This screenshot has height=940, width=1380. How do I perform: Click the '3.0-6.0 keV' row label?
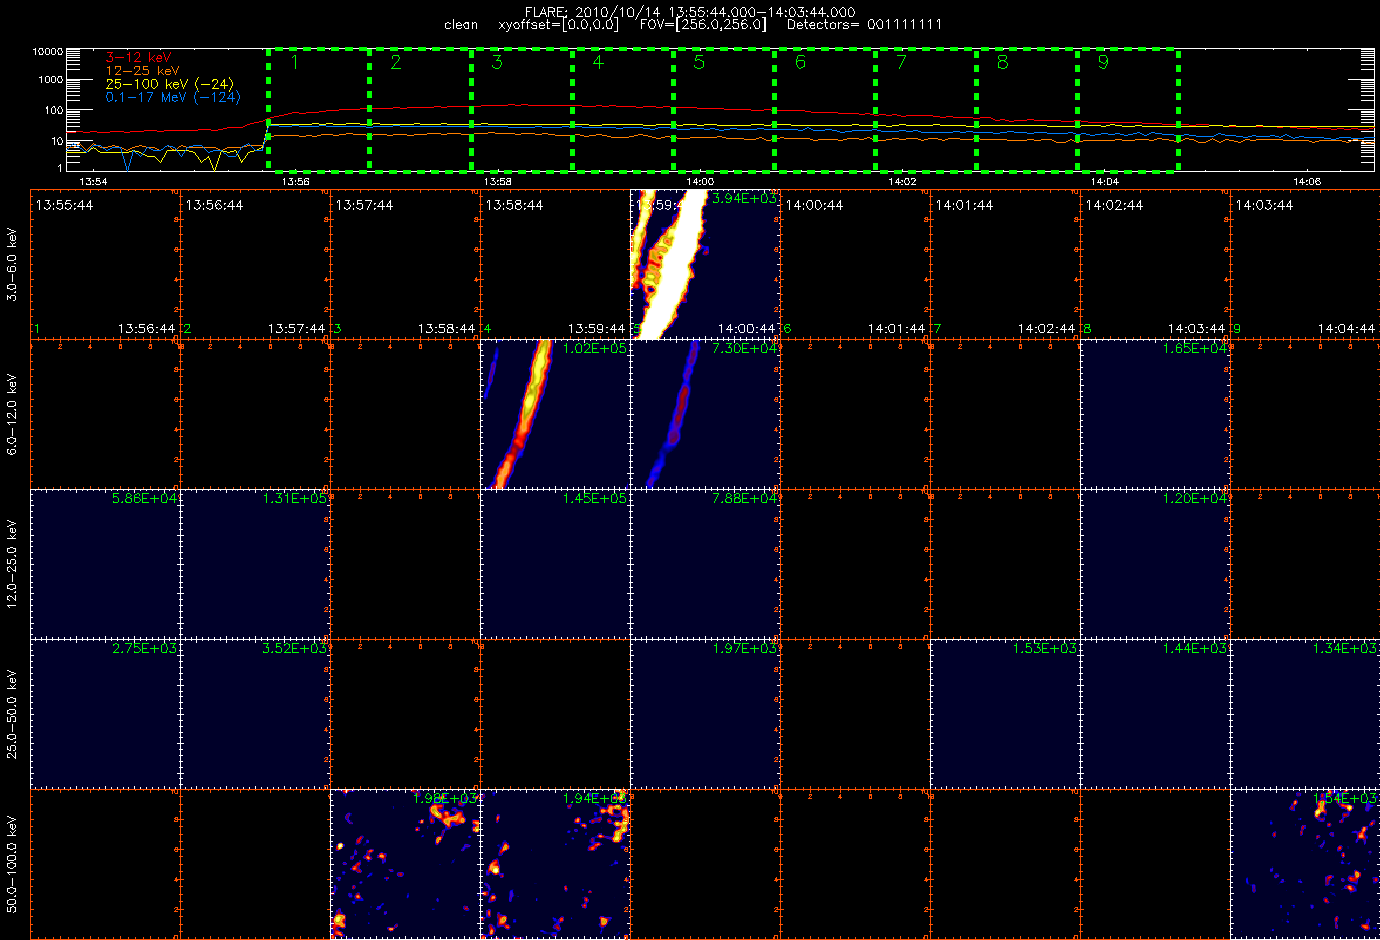[12, 265]
